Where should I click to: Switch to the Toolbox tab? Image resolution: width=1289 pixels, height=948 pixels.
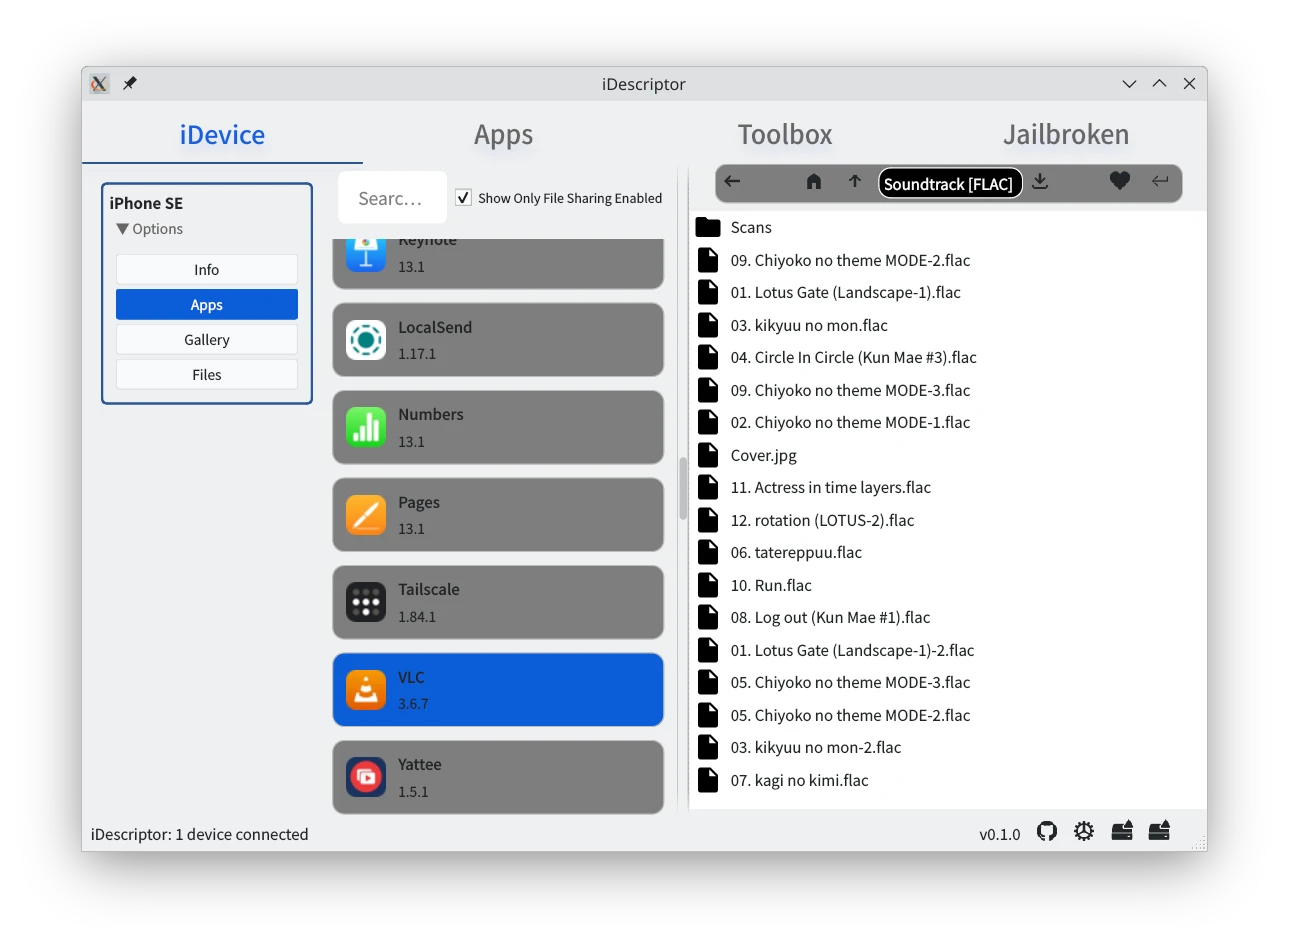coord(785,135)
